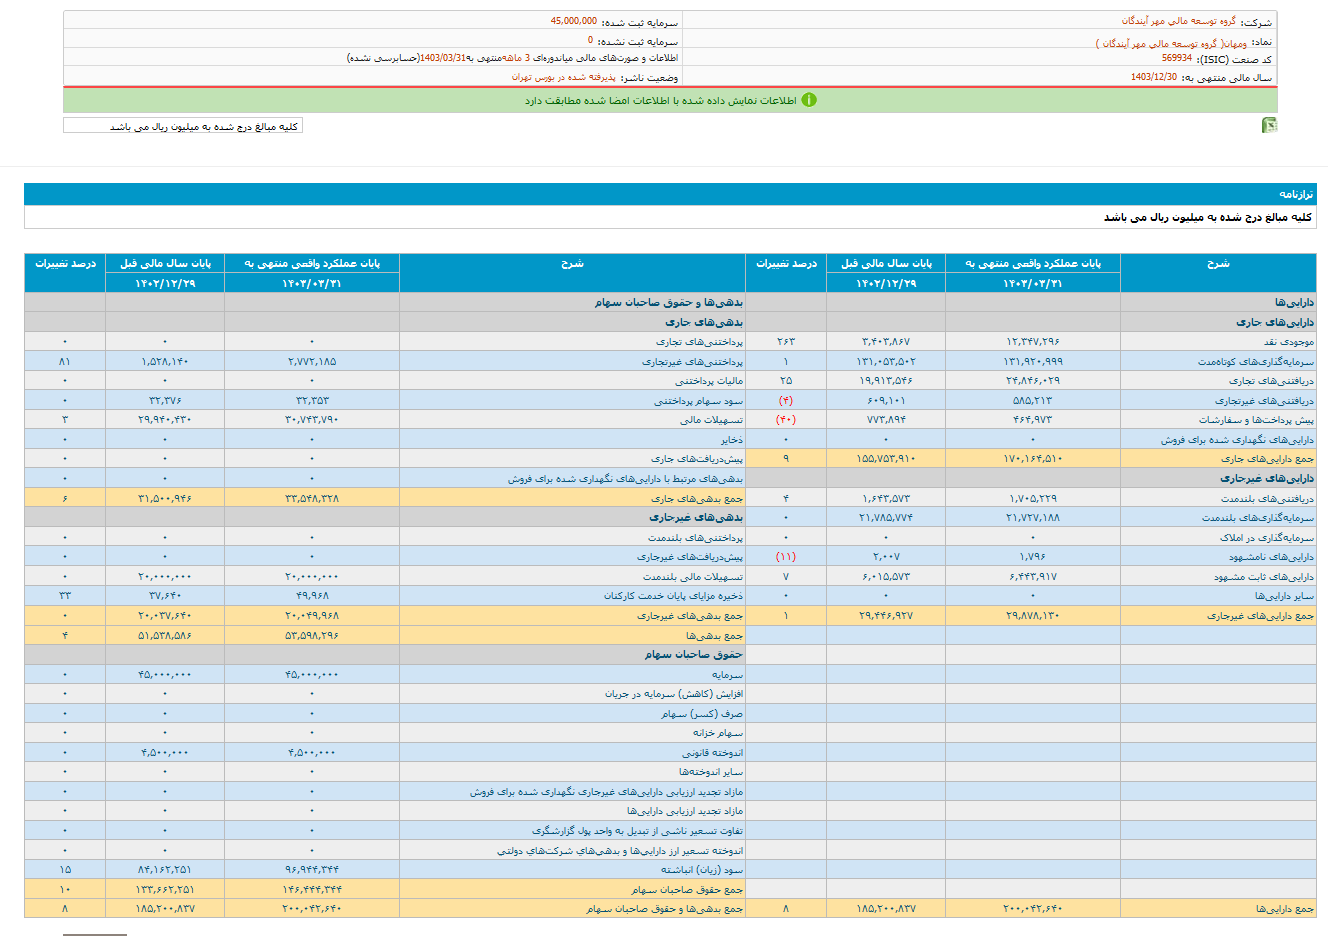The height and width of the screenshot is (945, 1332).
Task: Select the موجودی نقد row label
Action: click(x=1289, y=342)
